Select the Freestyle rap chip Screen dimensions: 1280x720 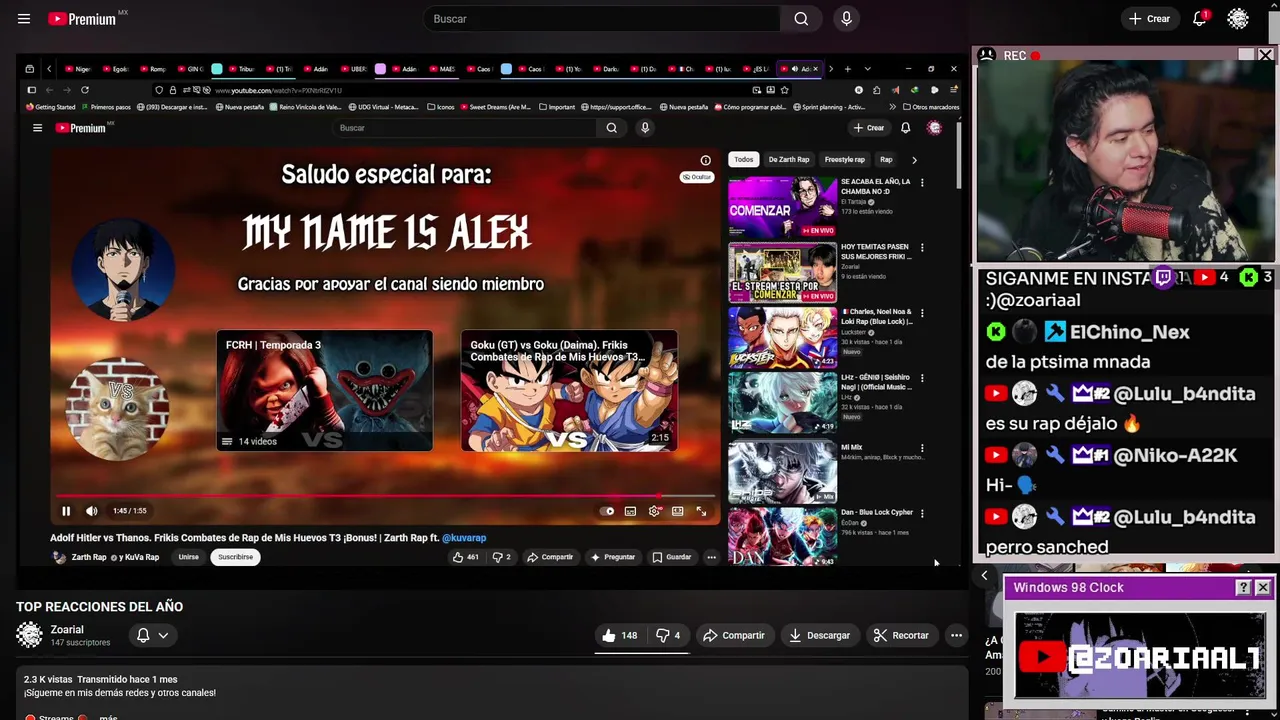pyautogui.click(x=845, y=160)
